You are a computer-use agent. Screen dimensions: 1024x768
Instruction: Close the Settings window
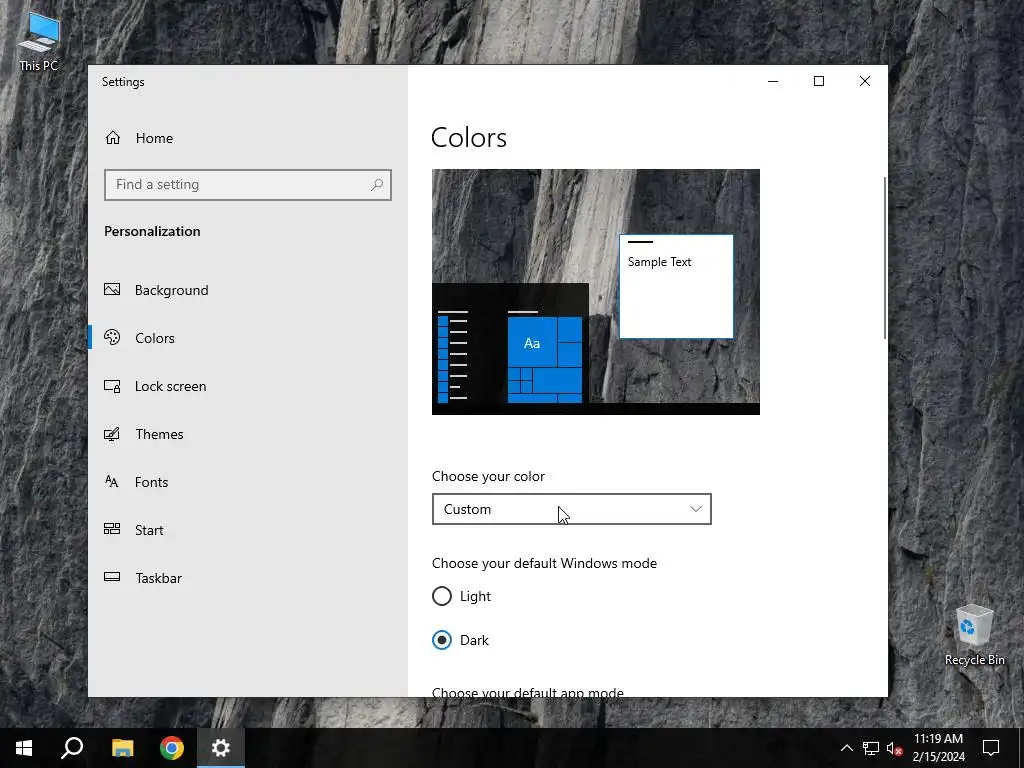pos(865,81)
